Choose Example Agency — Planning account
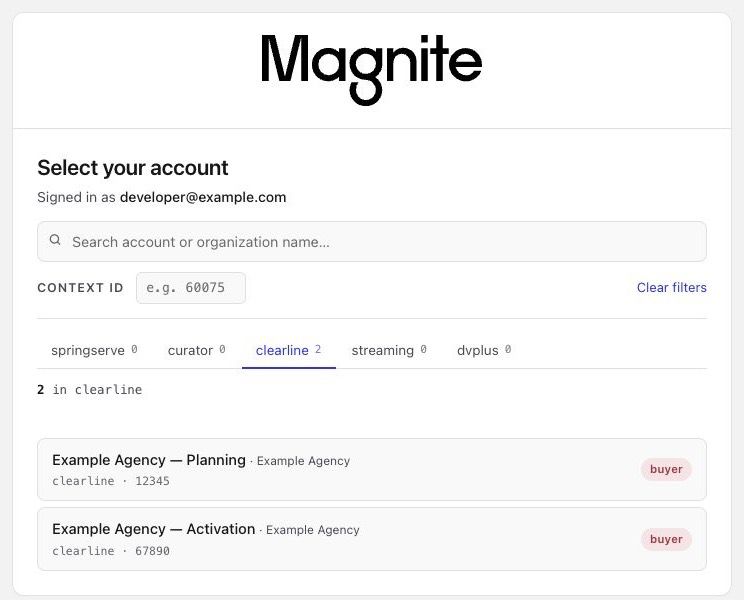The width and height of the screenshot is (744, 600). click(x=372, y=470)
